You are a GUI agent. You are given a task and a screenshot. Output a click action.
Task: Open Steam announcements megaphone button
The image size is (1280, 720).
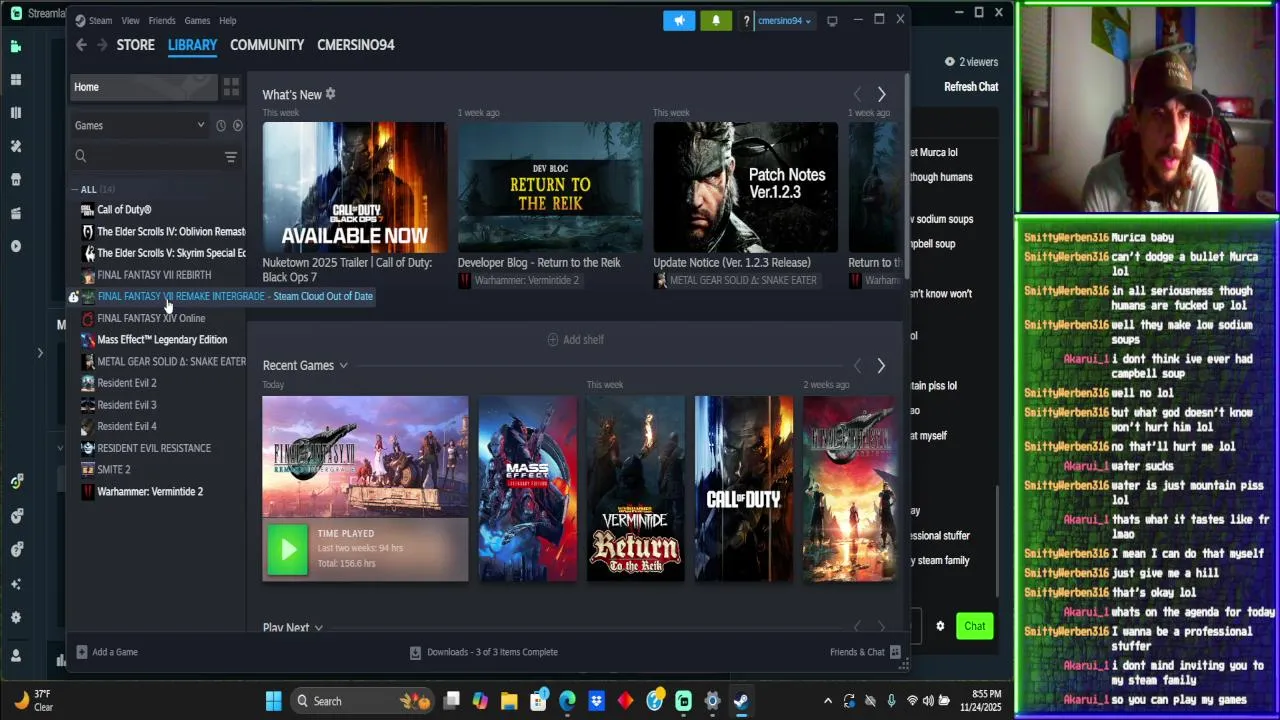click(679, 20)
